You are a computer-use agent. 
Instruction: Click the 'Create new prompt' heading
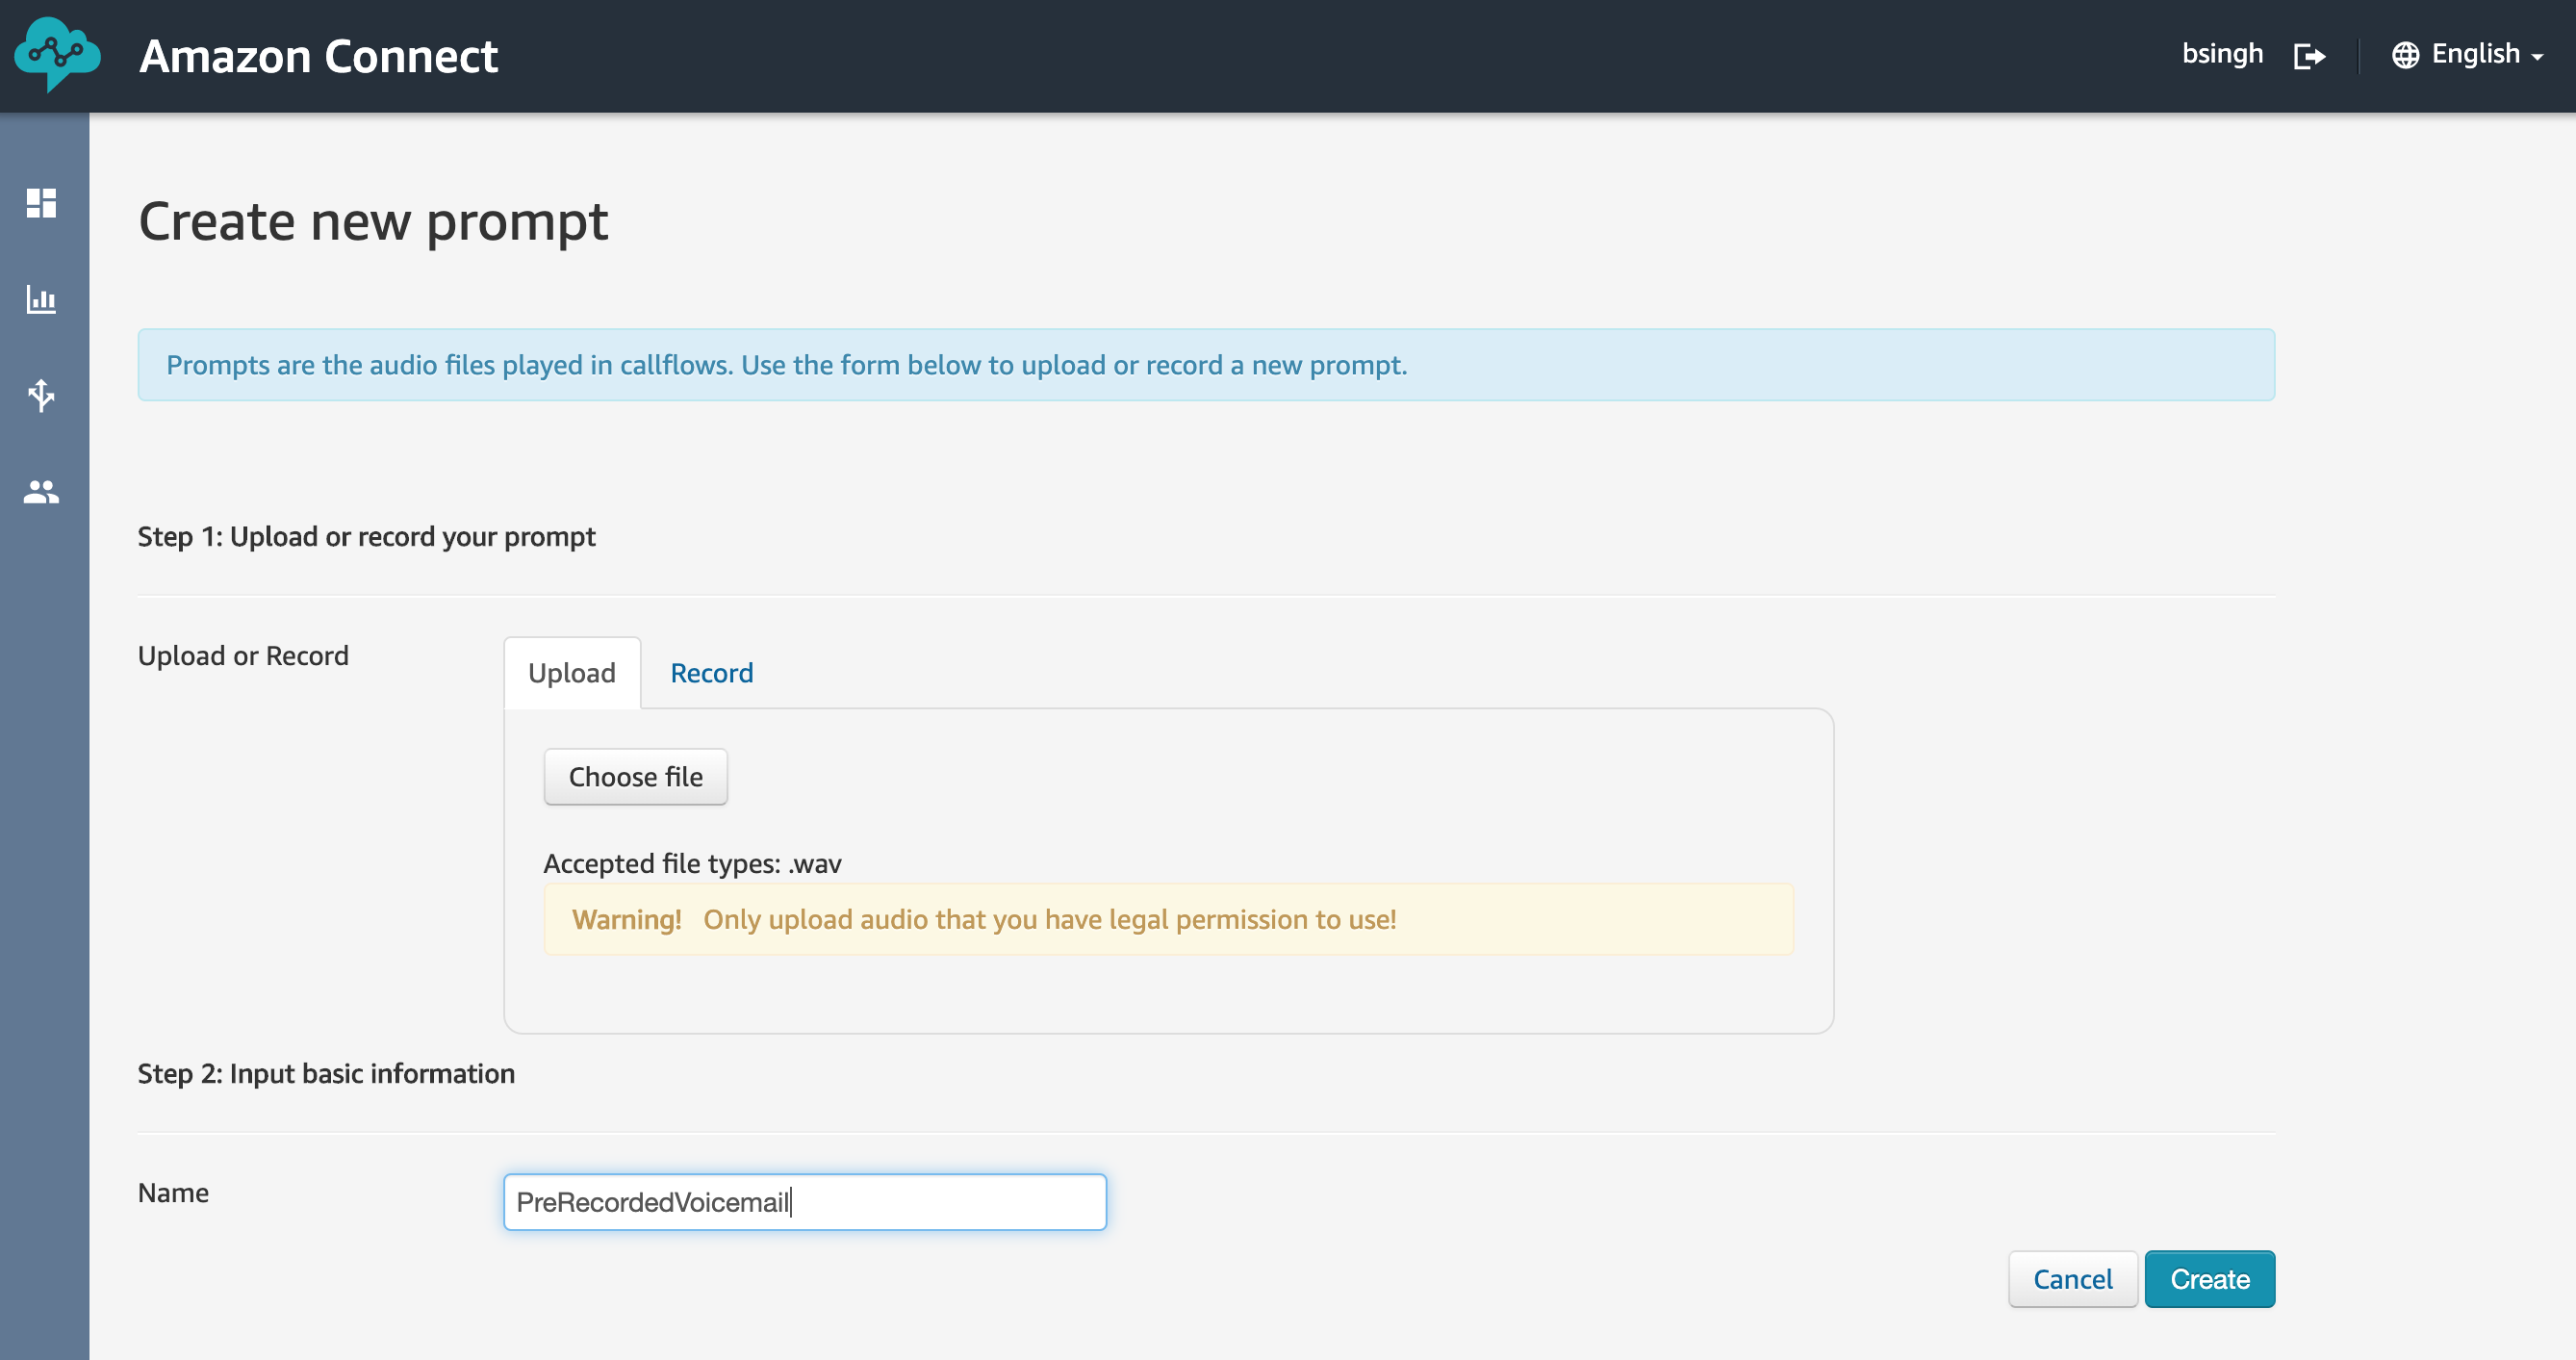[x=373, y=222]
